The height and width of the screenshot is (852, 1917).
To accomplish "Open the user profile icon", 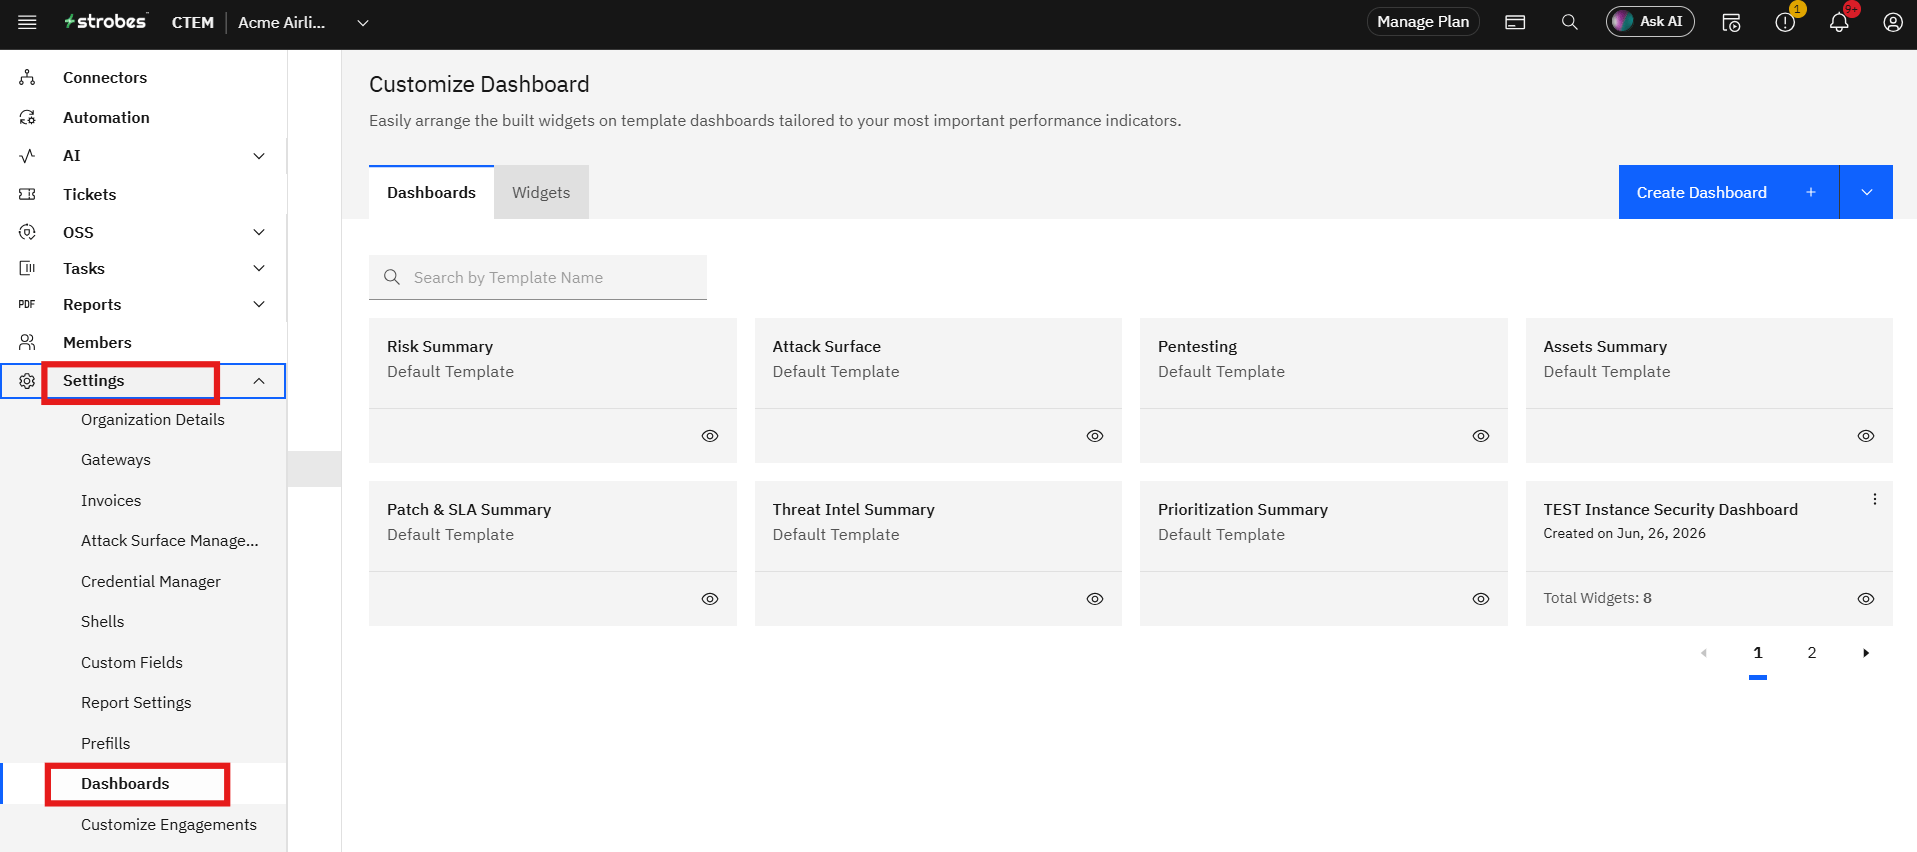I will coord(1893,22).
